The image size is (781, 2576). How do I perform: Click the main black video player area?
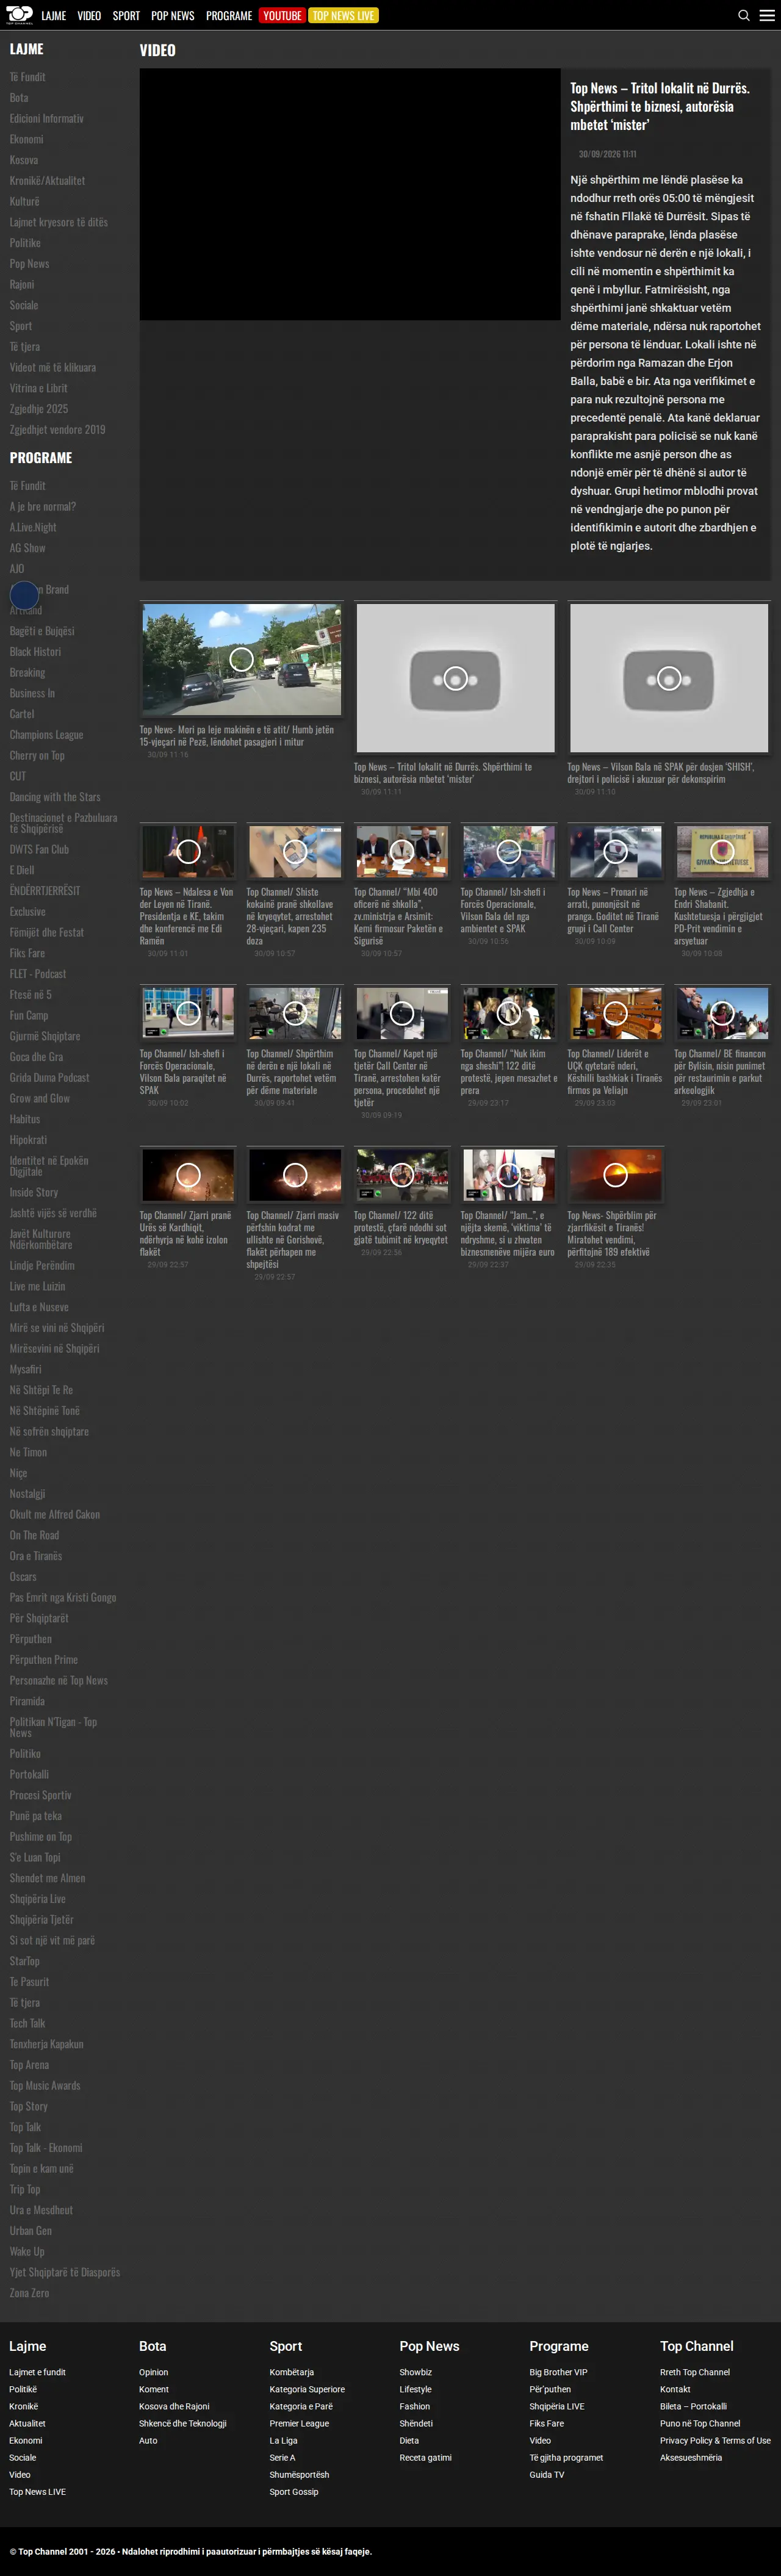pyautogui.click(x=350, y=194)
